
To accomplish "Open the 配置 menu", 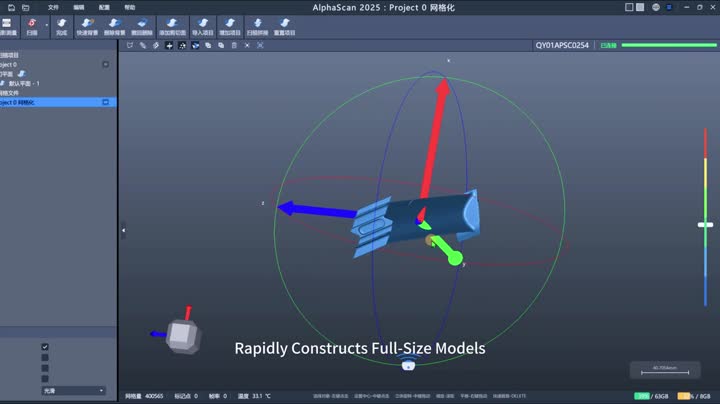I will coord(104,7).
